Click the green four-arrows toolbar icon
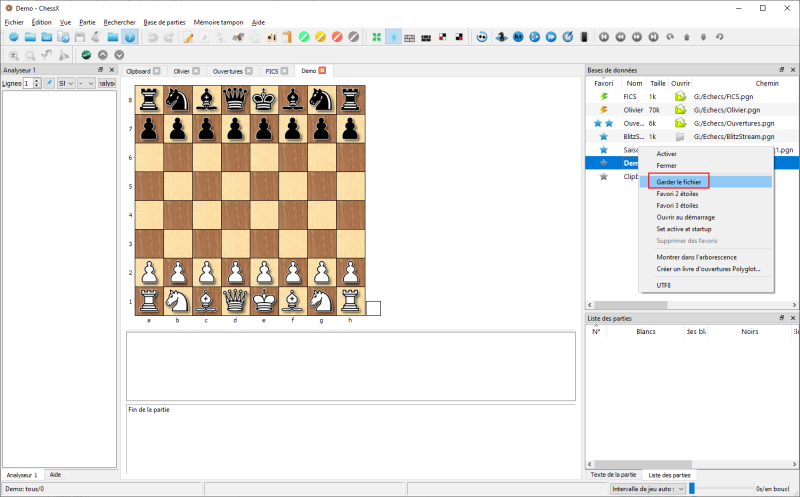This screenshot has height=497, width=800. click(376, 37)
